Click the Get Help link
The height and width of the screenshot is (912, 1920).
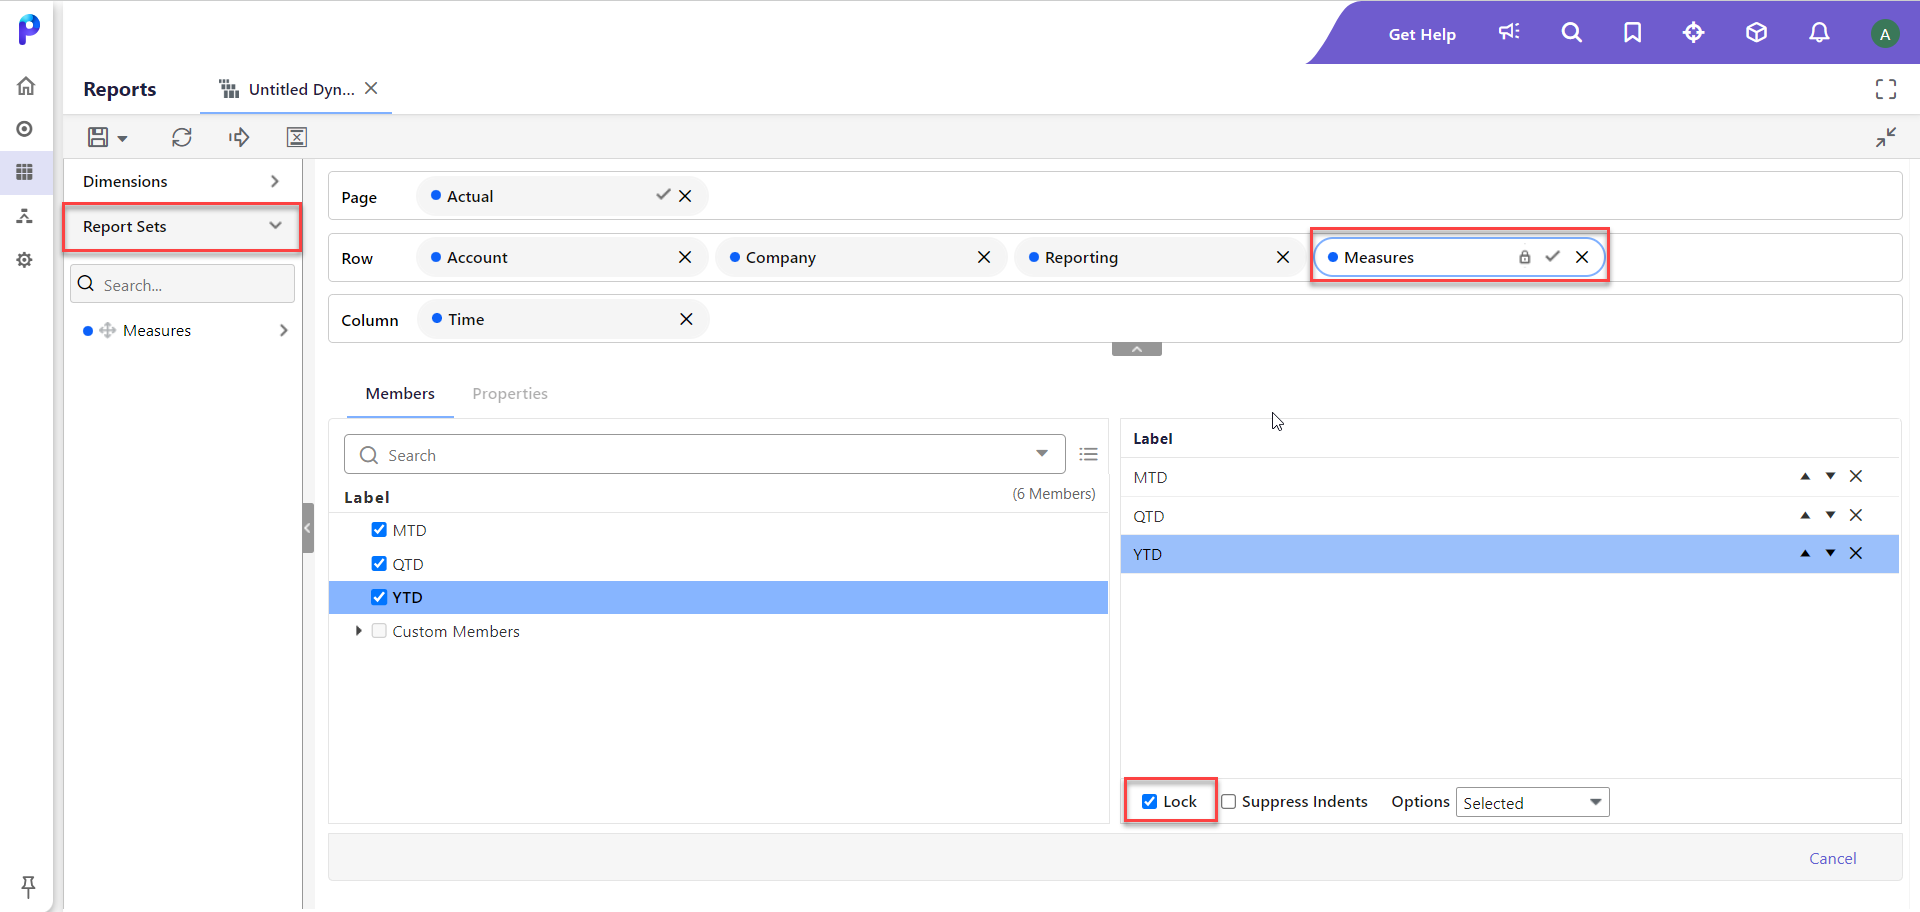coord(1422,34)
